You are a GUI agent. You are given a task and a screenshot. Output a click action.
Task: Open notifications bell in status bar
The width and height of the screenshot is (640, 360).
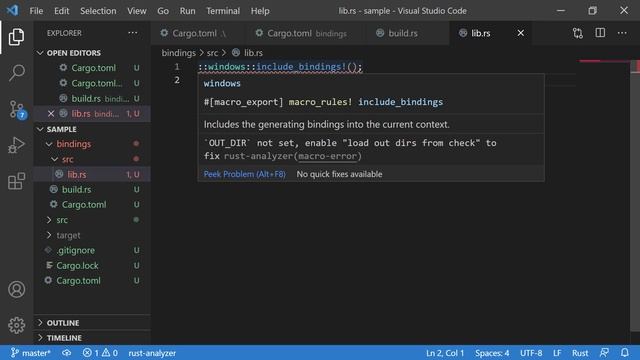625,353
